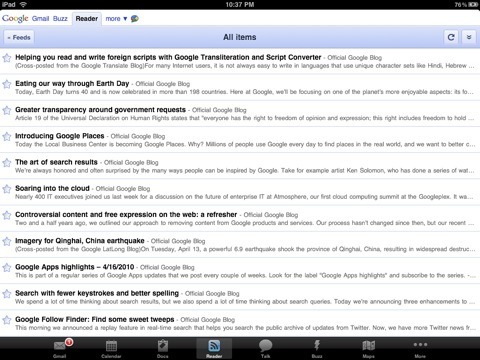Star 'Google Apps highlights – 4/16/2010' item

[x=7, y=268]
